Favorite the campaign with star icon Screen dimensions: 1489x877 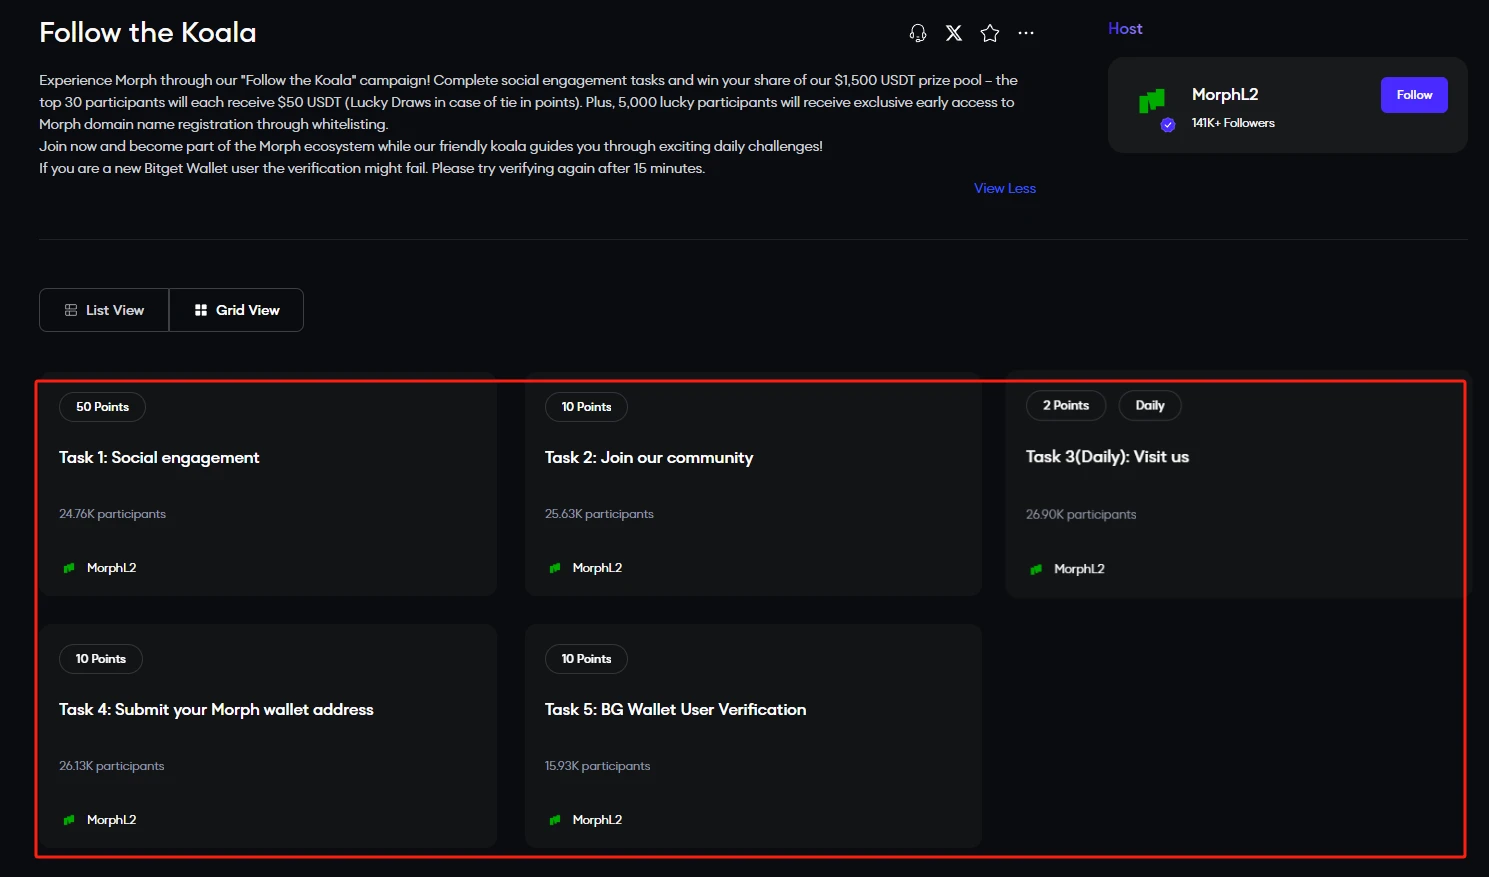(990, 33)
